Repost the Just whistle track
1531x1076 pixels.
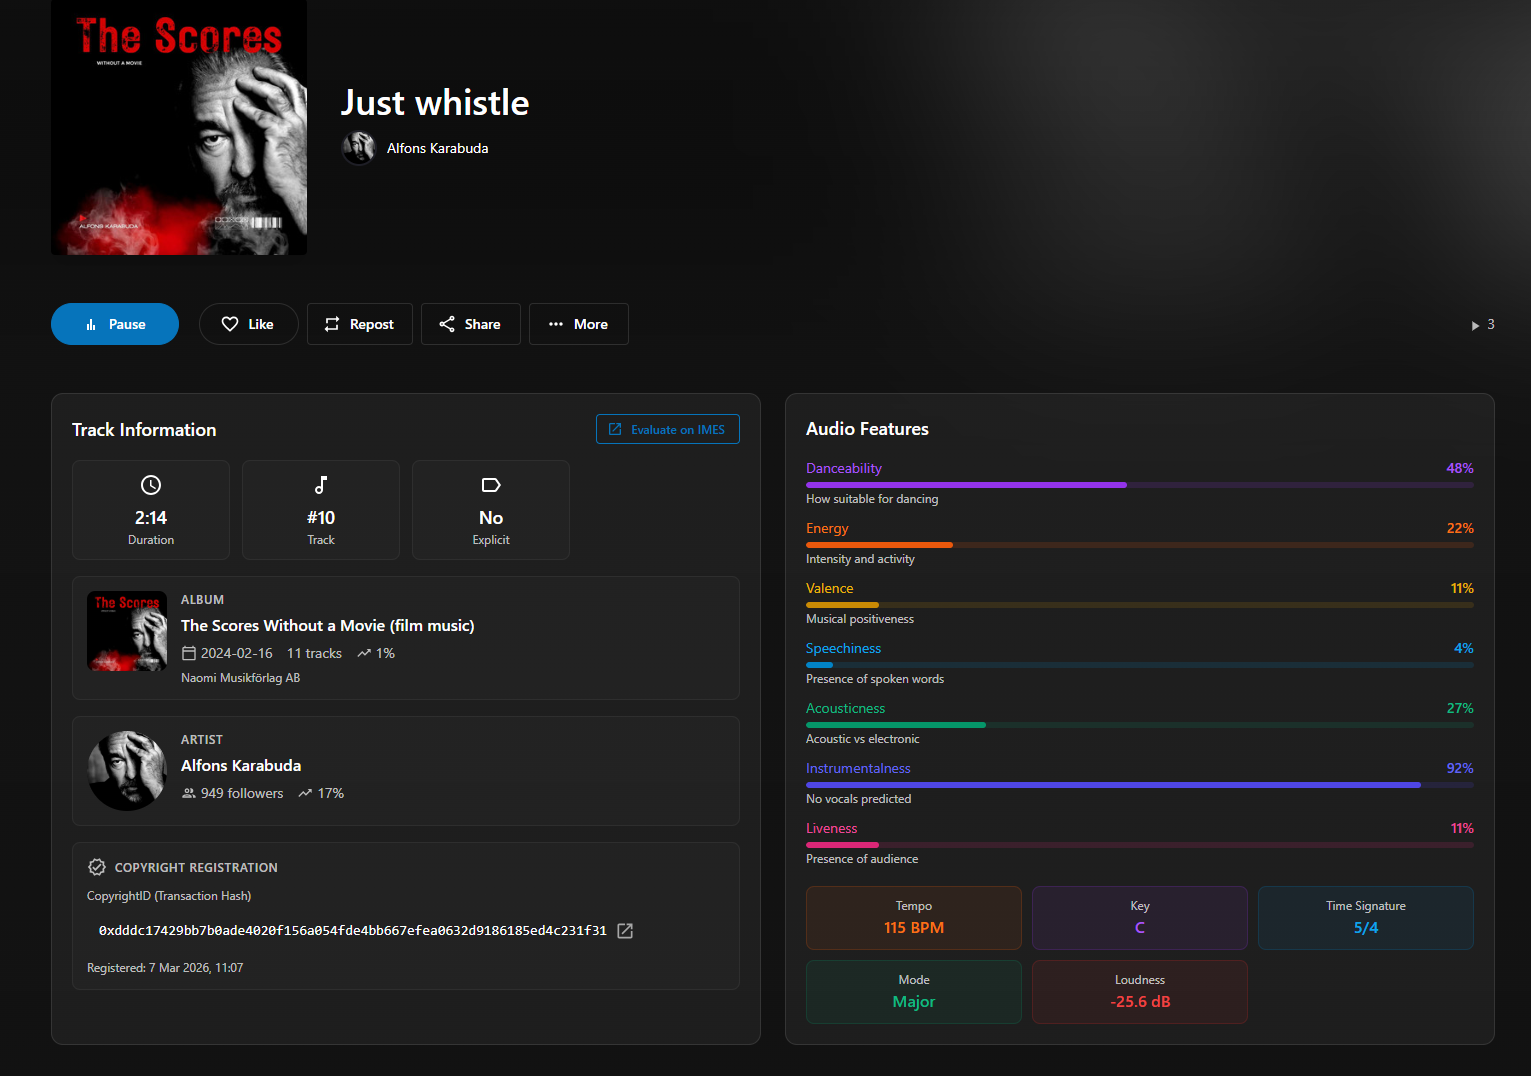coord(359,324)
